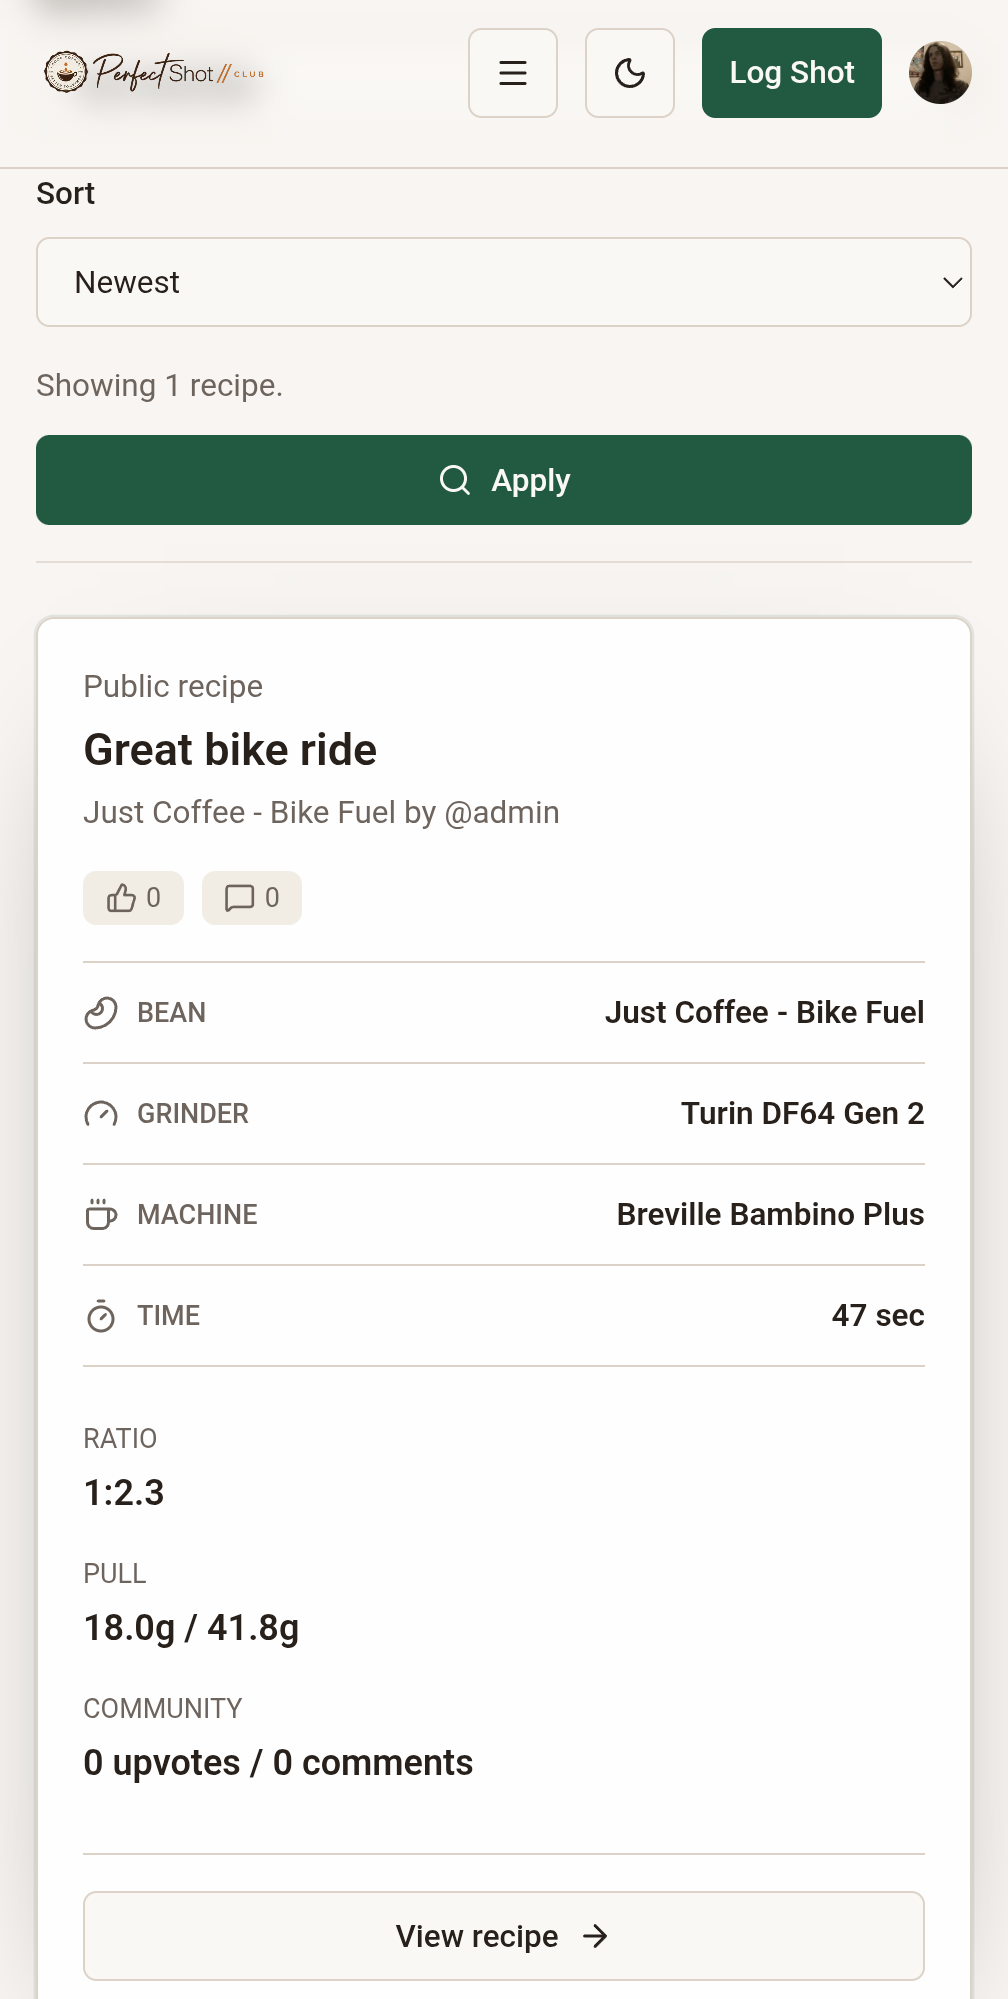The image size is (1008, 1999).
Task: Click the machine coffee cup icon
Action: [101, 1215]
